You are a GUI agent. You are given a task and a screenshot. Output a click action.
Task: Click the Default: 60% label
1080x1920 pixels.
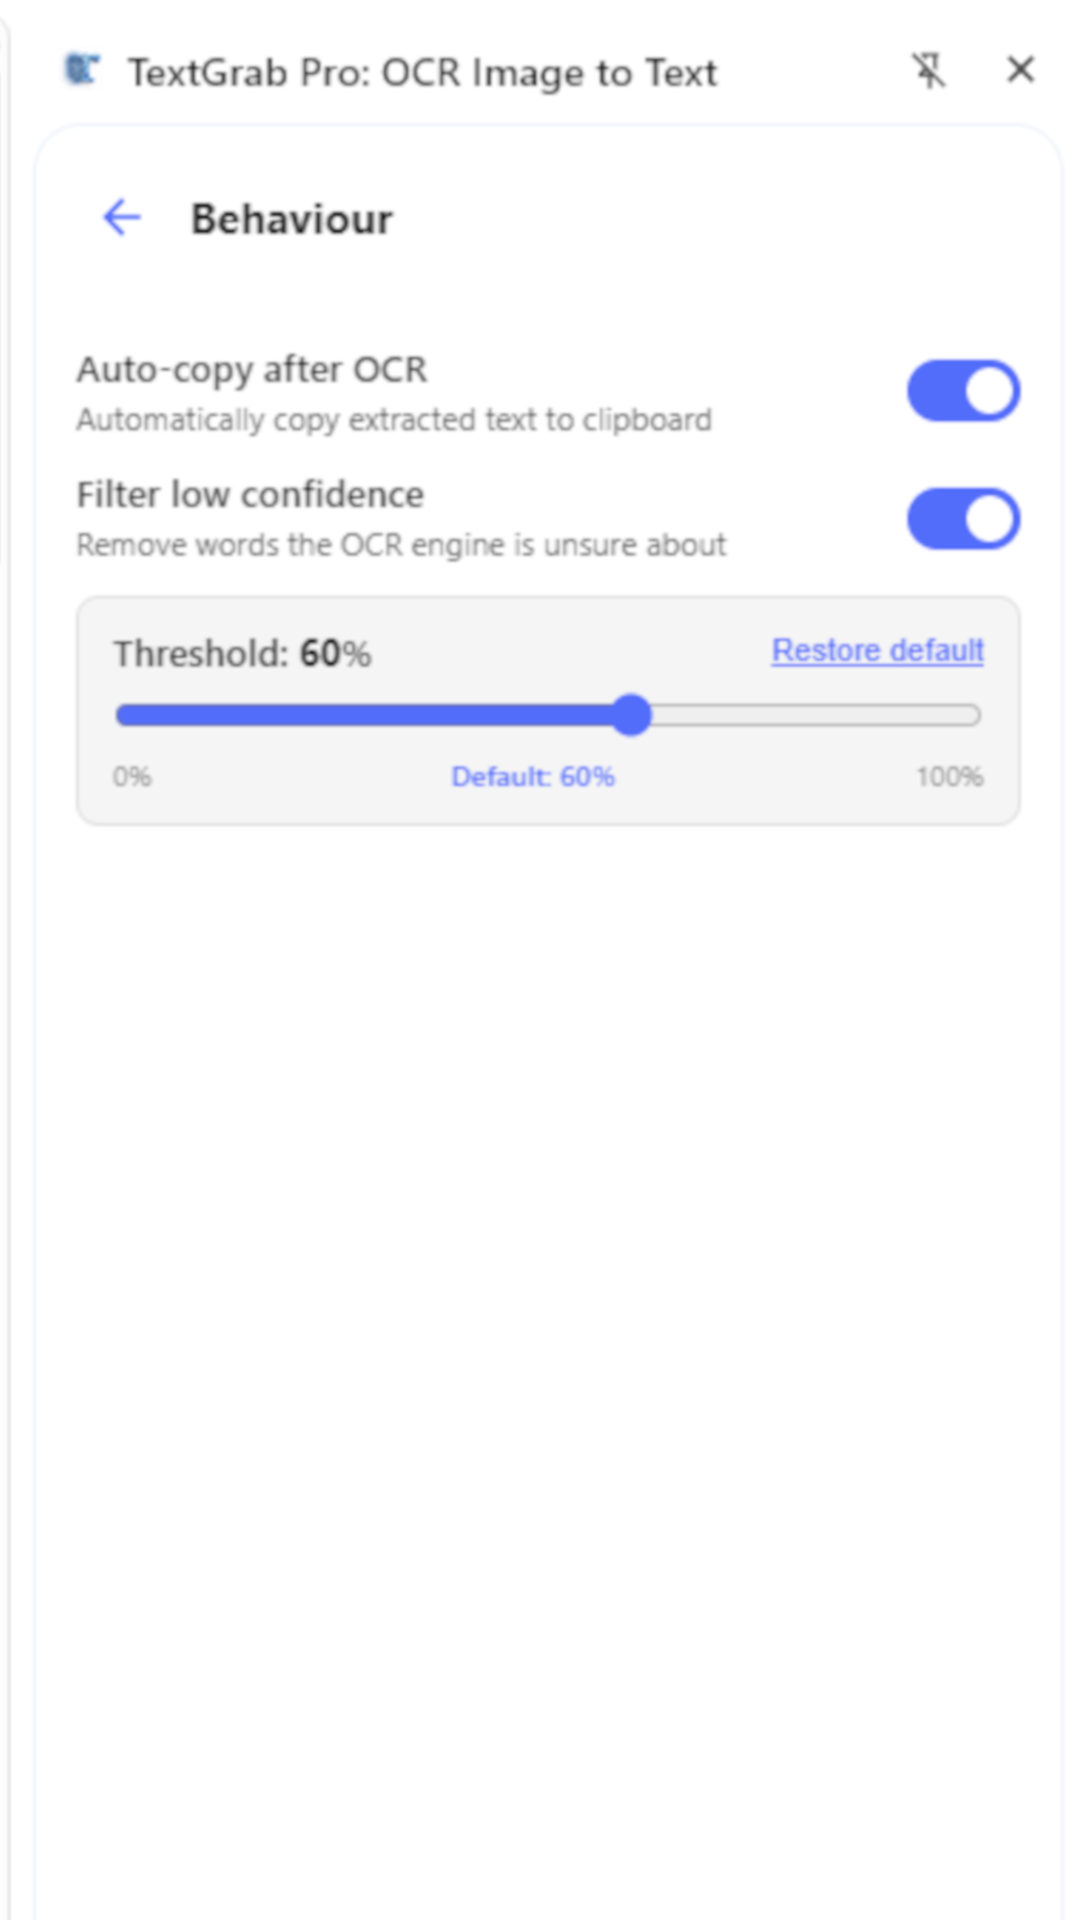click(533, 776)
